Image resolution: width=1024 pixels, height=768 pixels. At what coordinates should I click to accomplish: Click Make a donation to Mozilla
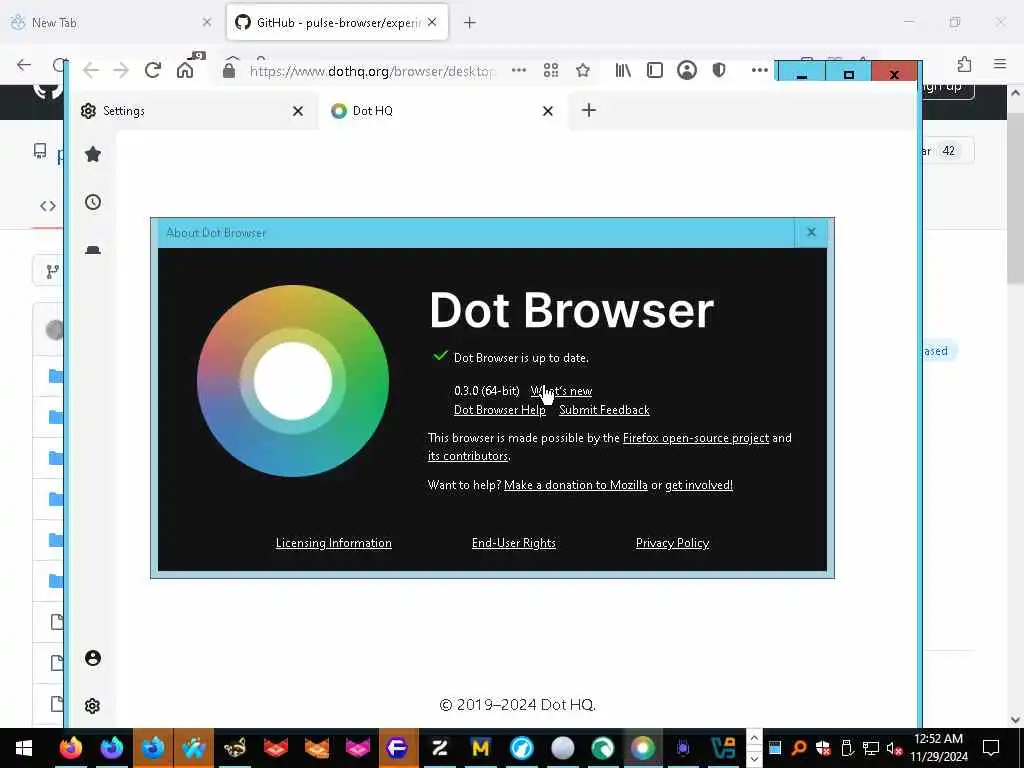coord(575,485)
